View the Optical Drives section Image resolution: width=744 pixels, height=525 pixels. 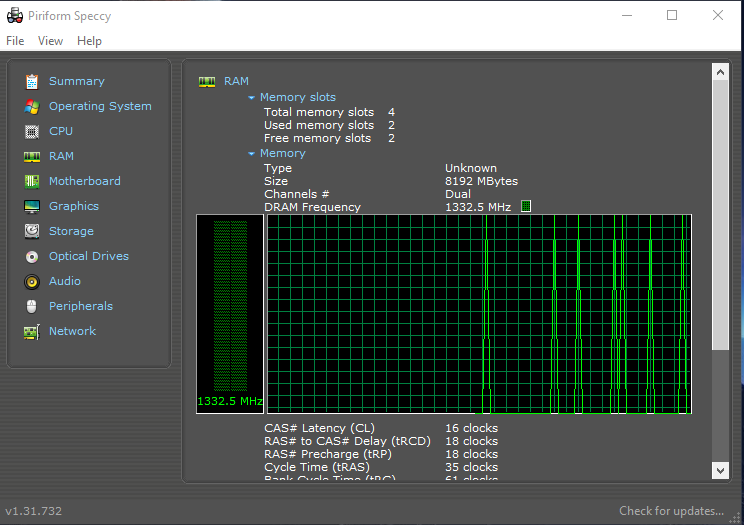click(89, 256)
